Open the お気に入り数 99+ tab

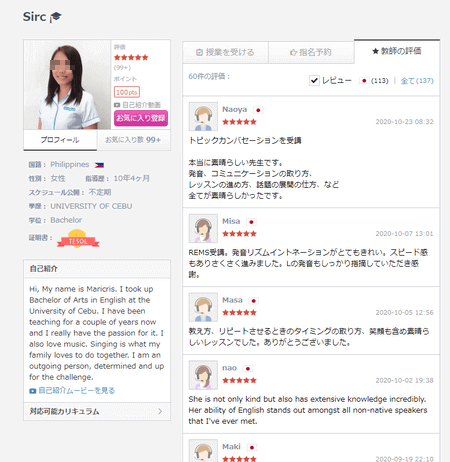133,140
